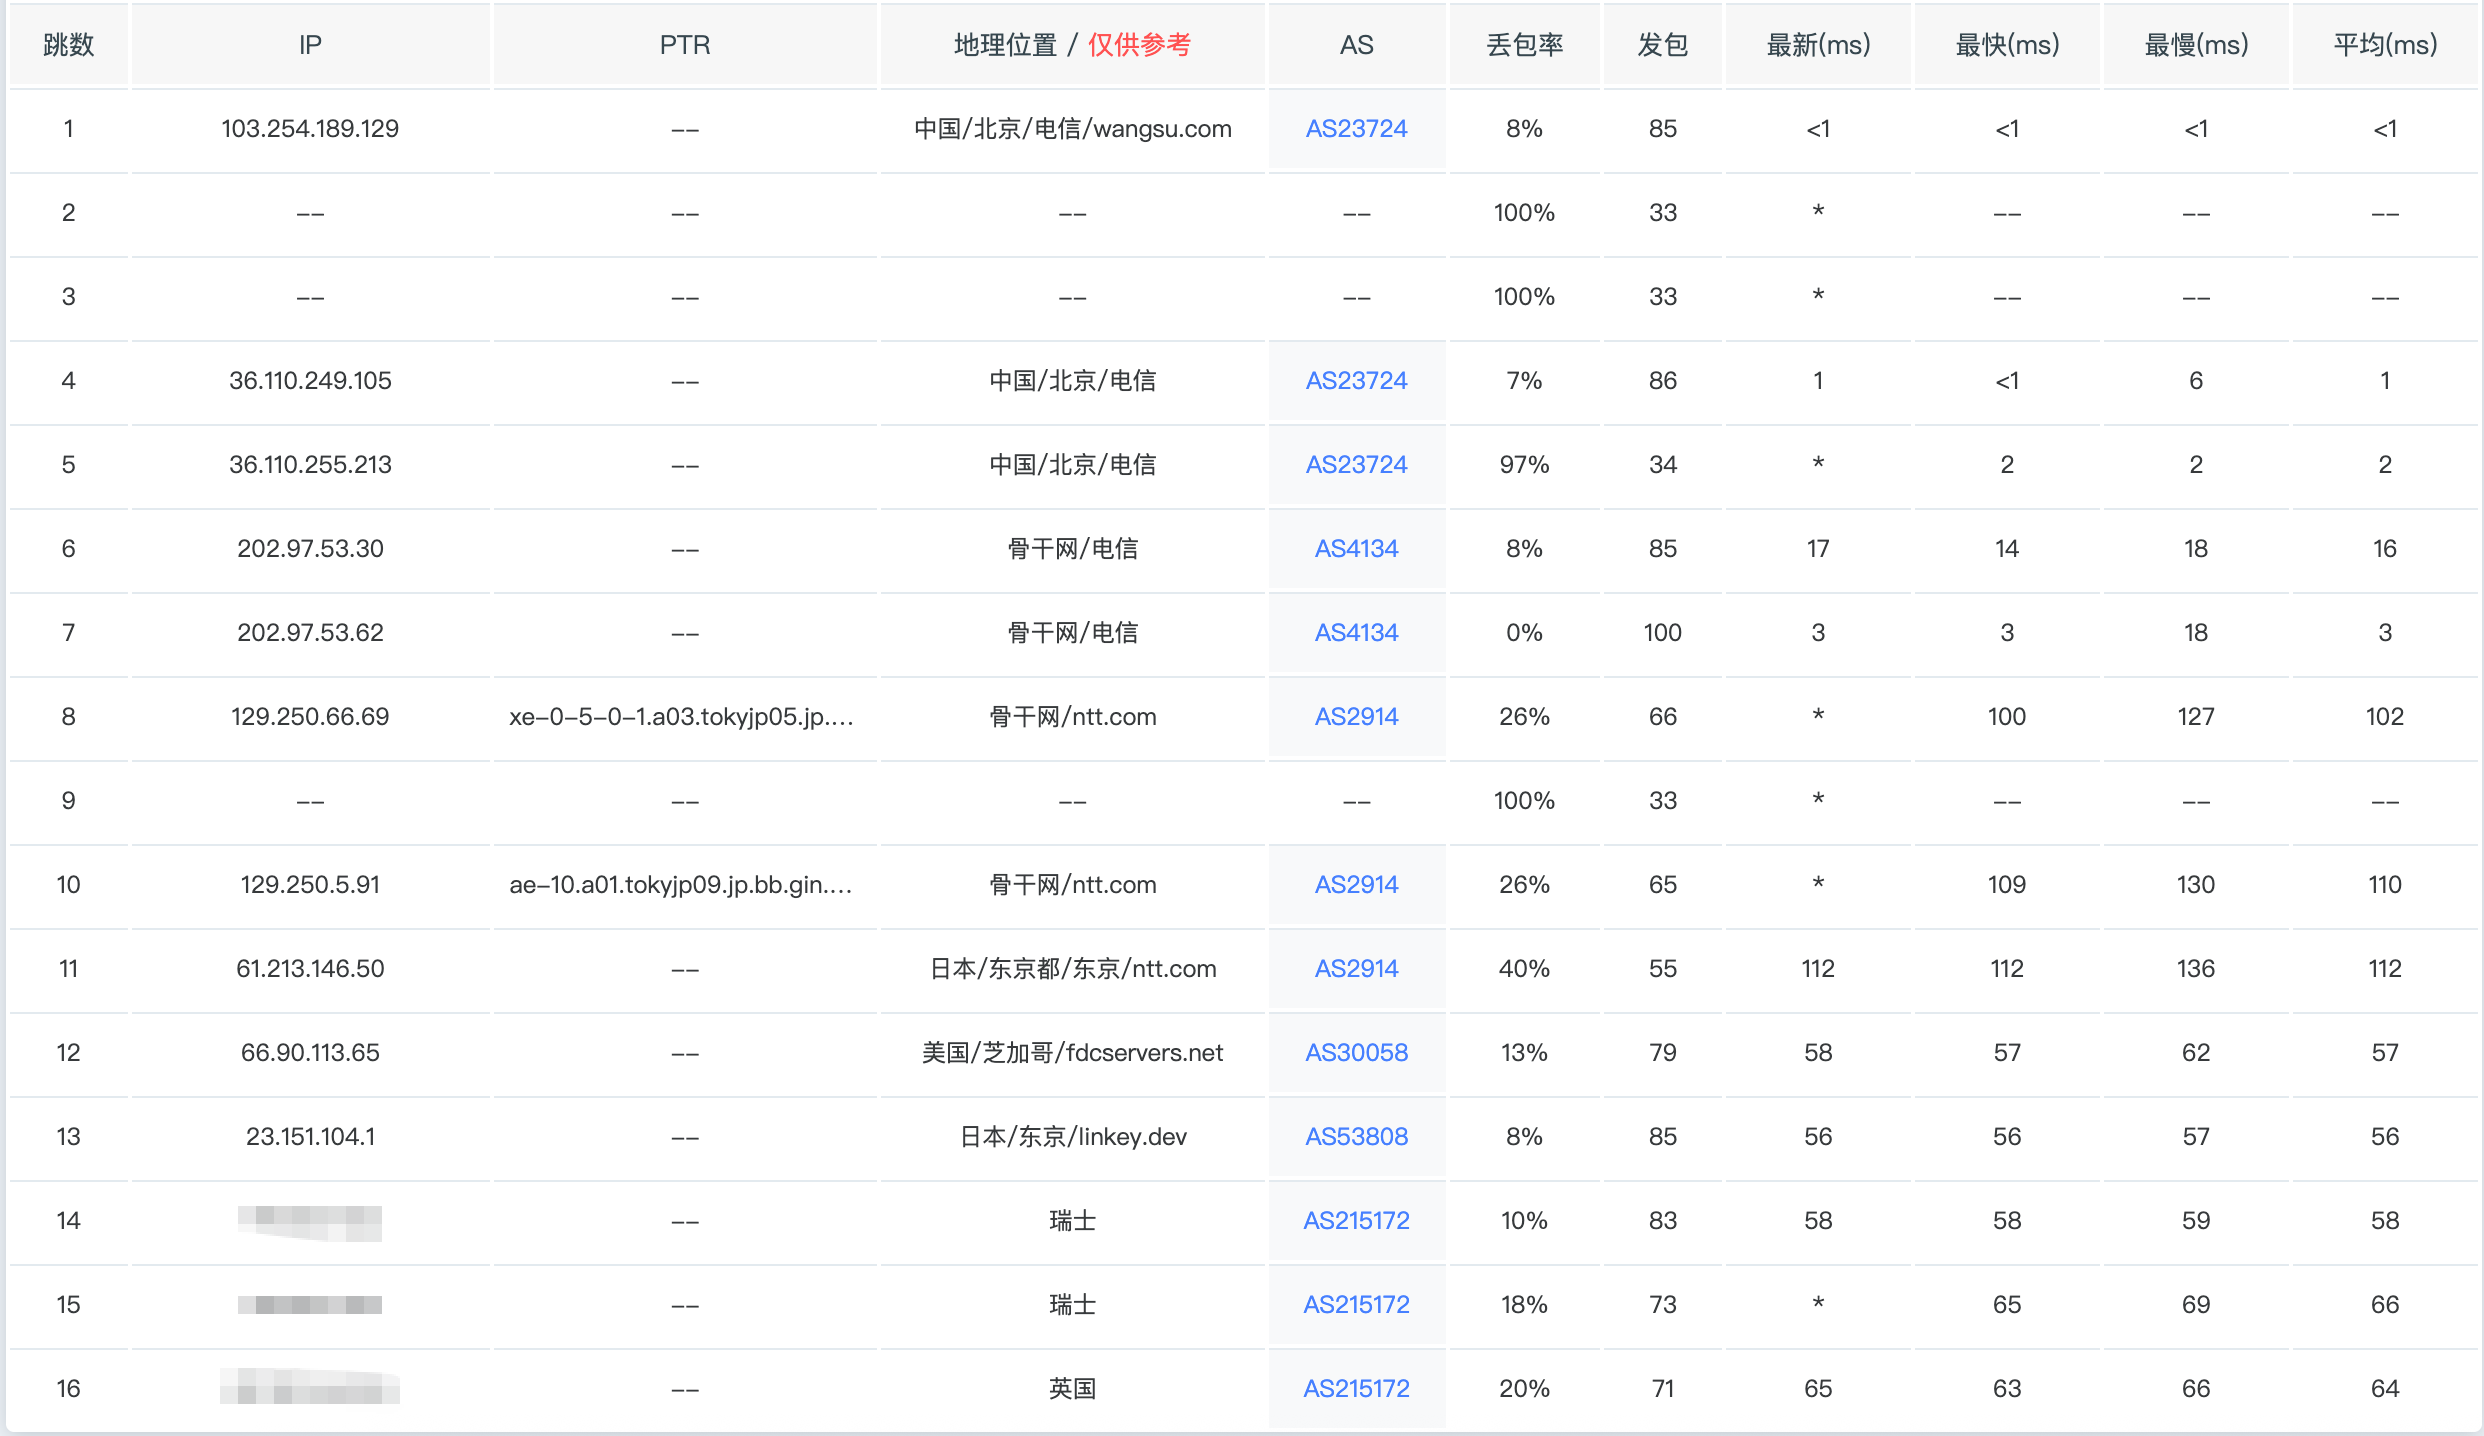
Task: Open AS215172 link in hop 14
Action: click(x=1356, y=1221)
